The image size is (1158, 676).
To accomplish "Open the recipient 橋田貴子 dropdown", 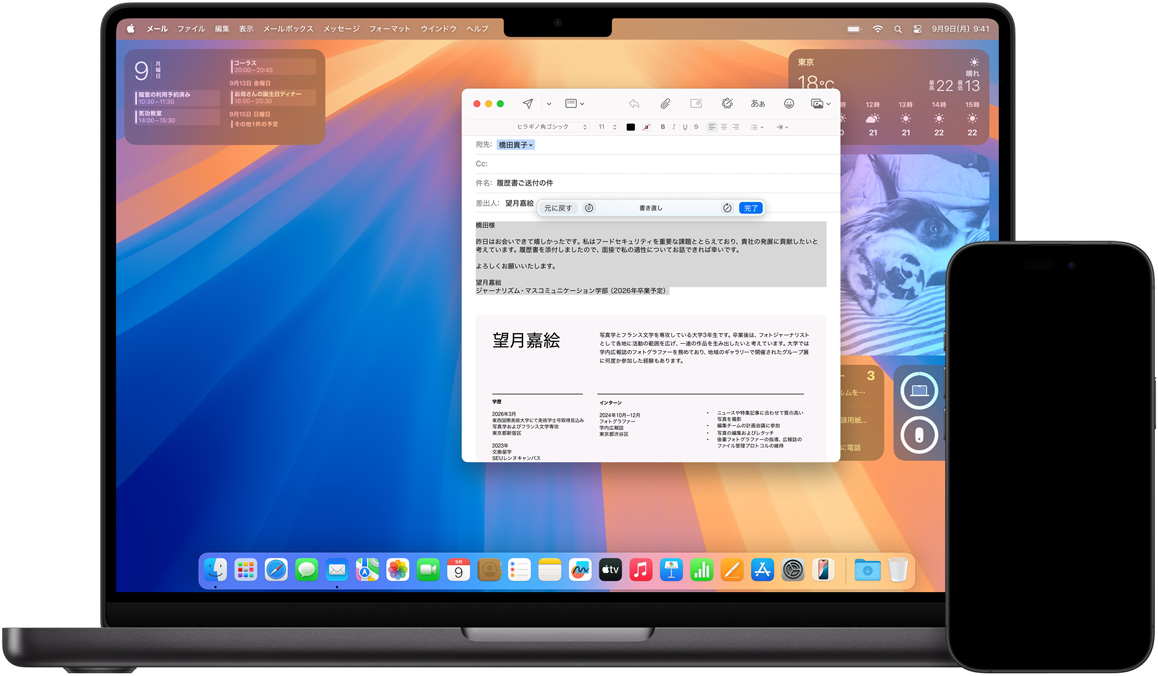I will (515, 145).
